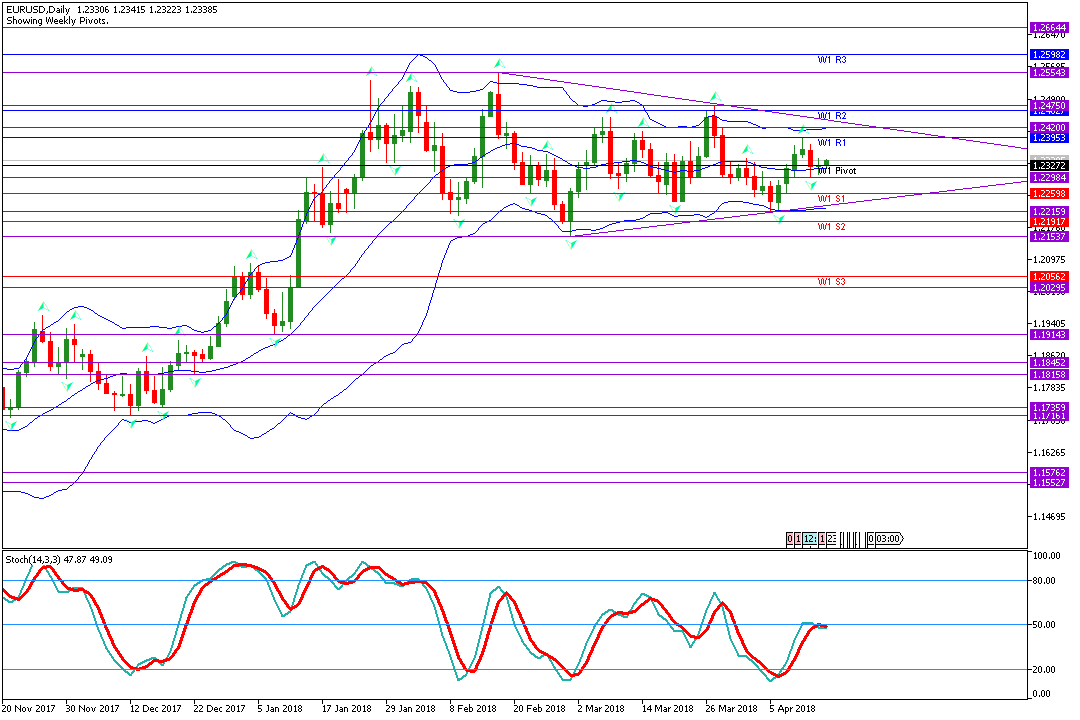Click the 1.18158 price tag
This screenshot has width=1080, height=720.
point(1049,375)
